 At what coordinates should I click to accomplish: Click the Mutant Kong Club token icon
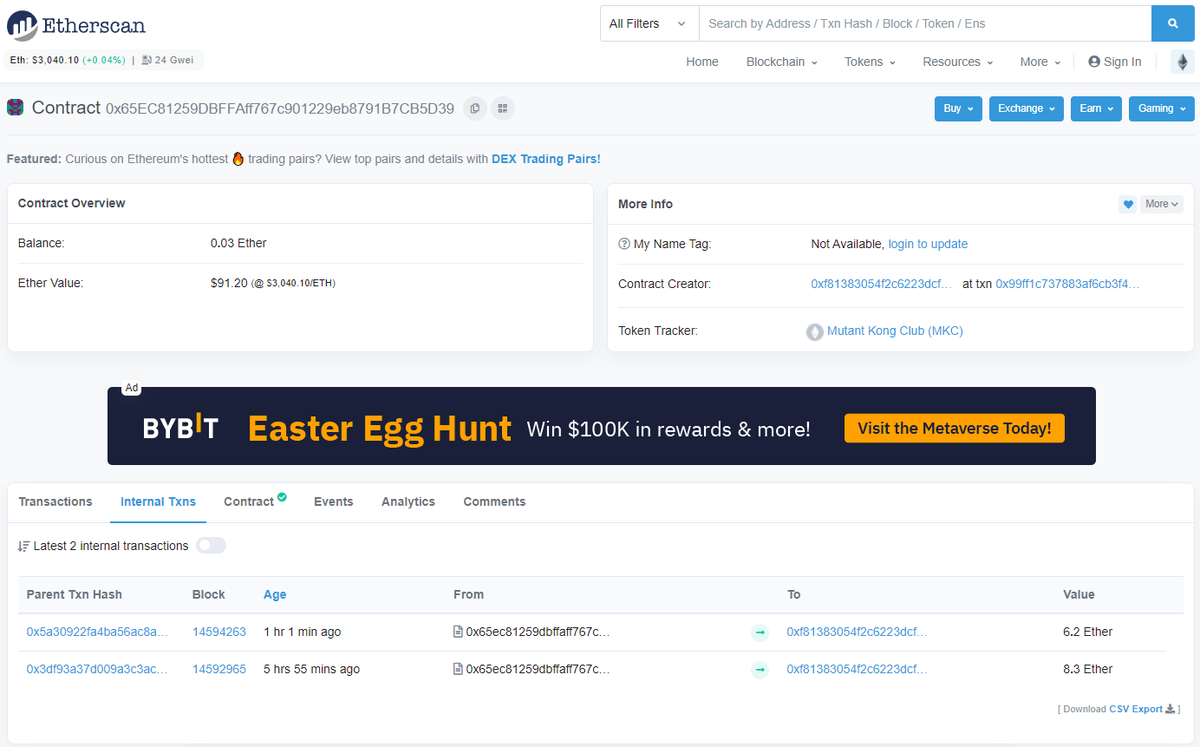click(815, 331)
